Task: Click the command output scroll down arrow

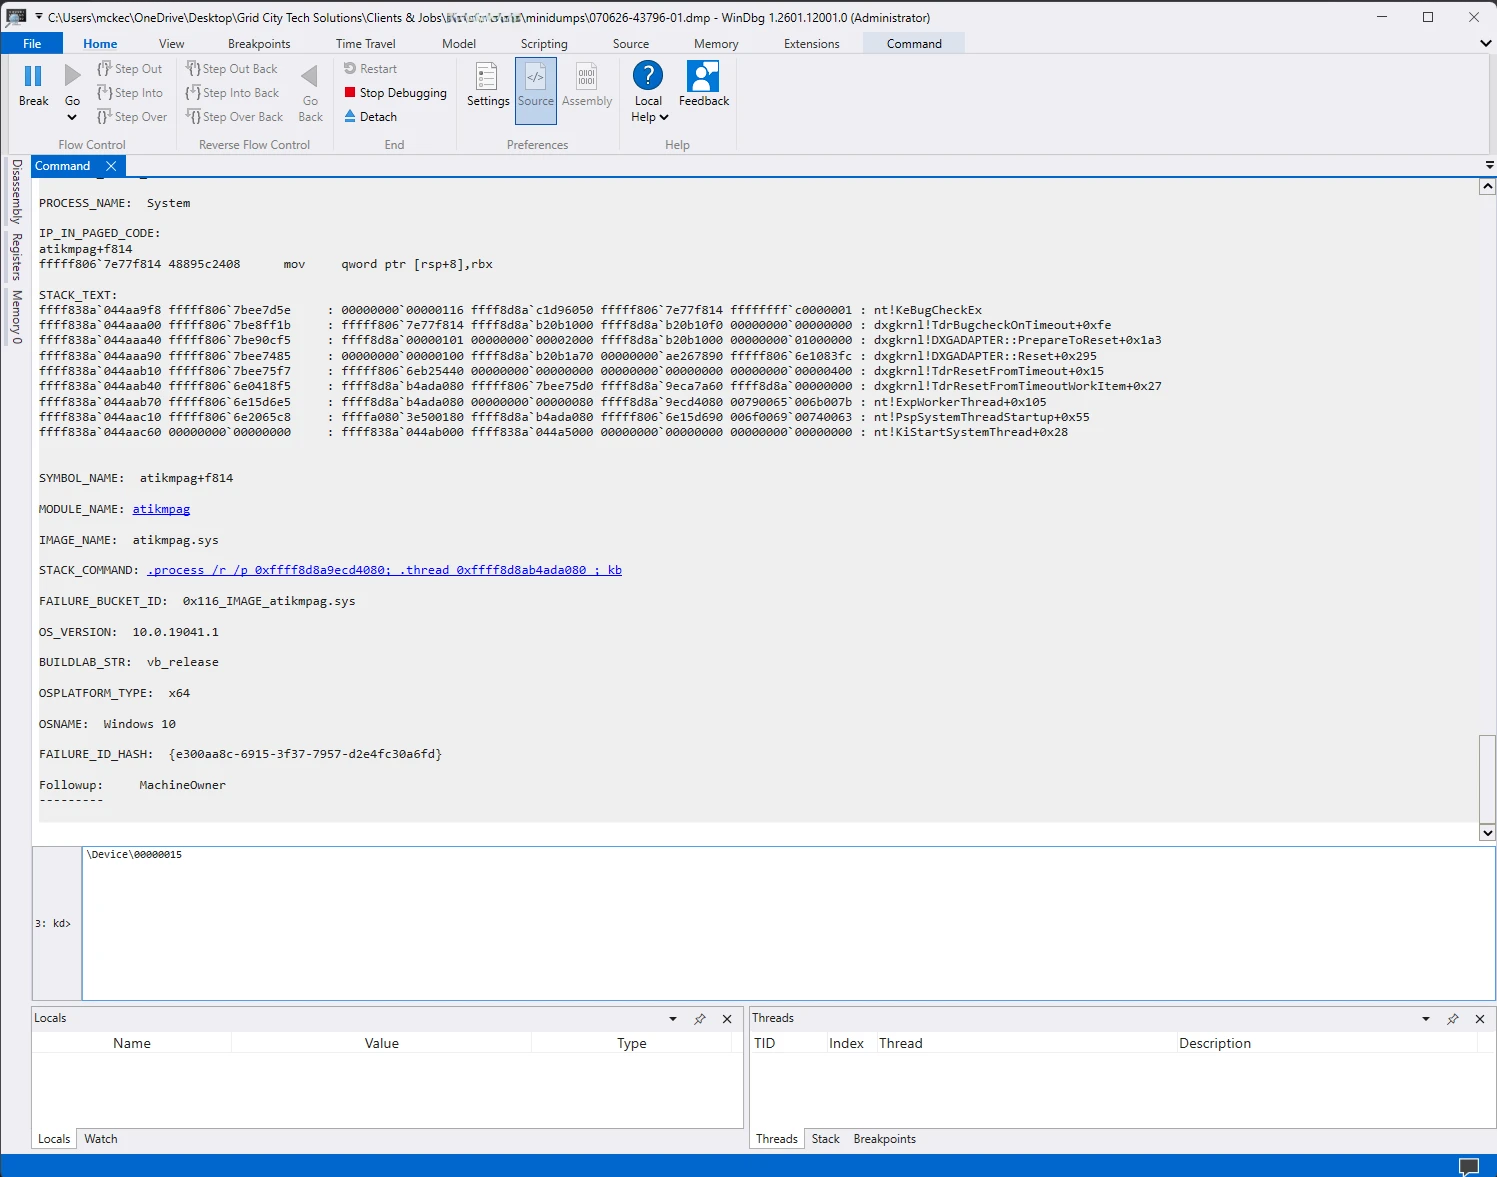Action: pyautogui.click(x=1487, y=832)
